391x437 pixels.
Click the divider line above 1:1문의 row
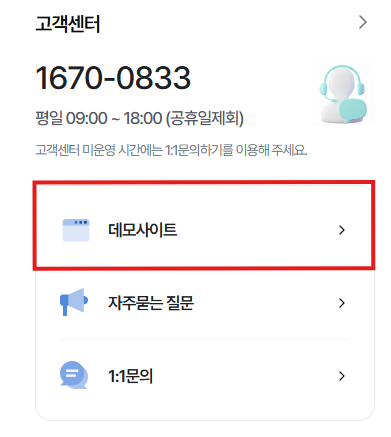pos(205,339)
